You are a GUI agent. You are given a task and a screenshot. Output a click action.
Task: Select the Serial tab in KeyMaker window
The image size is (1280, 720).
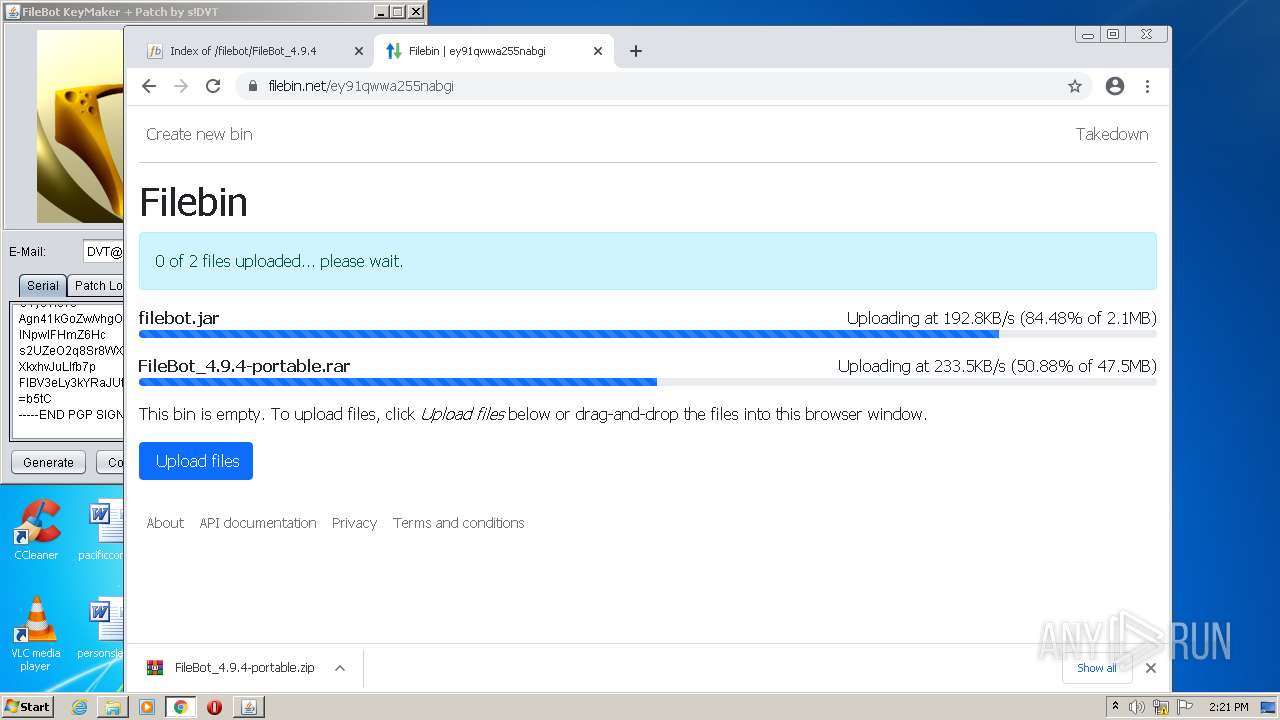pos(42,285)
